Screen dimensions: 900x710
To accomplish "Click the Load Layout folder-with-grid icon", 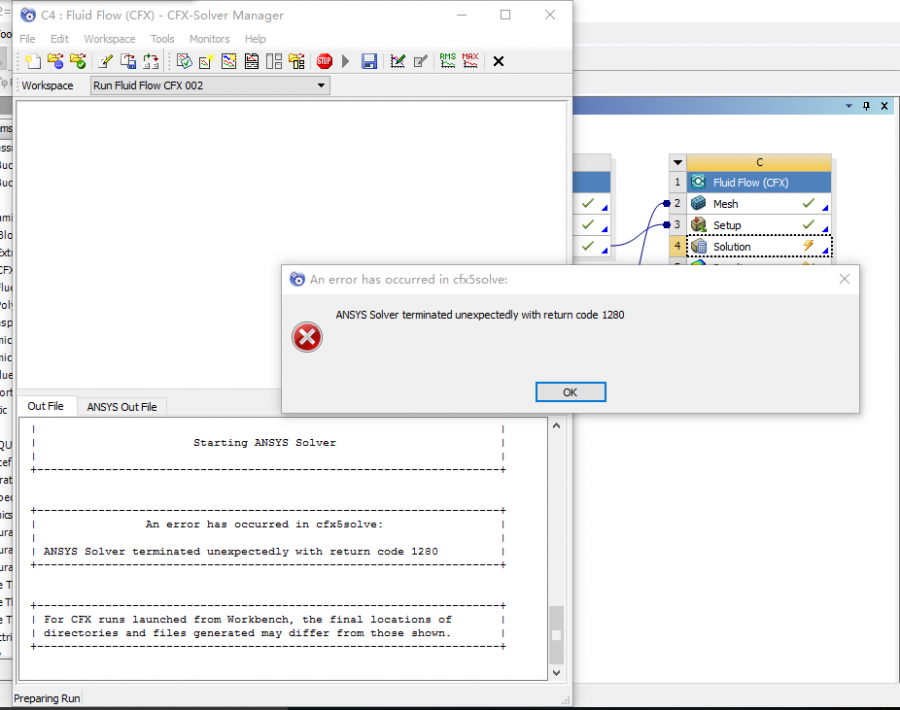I will pyautogui.click(x=297, y=61).
